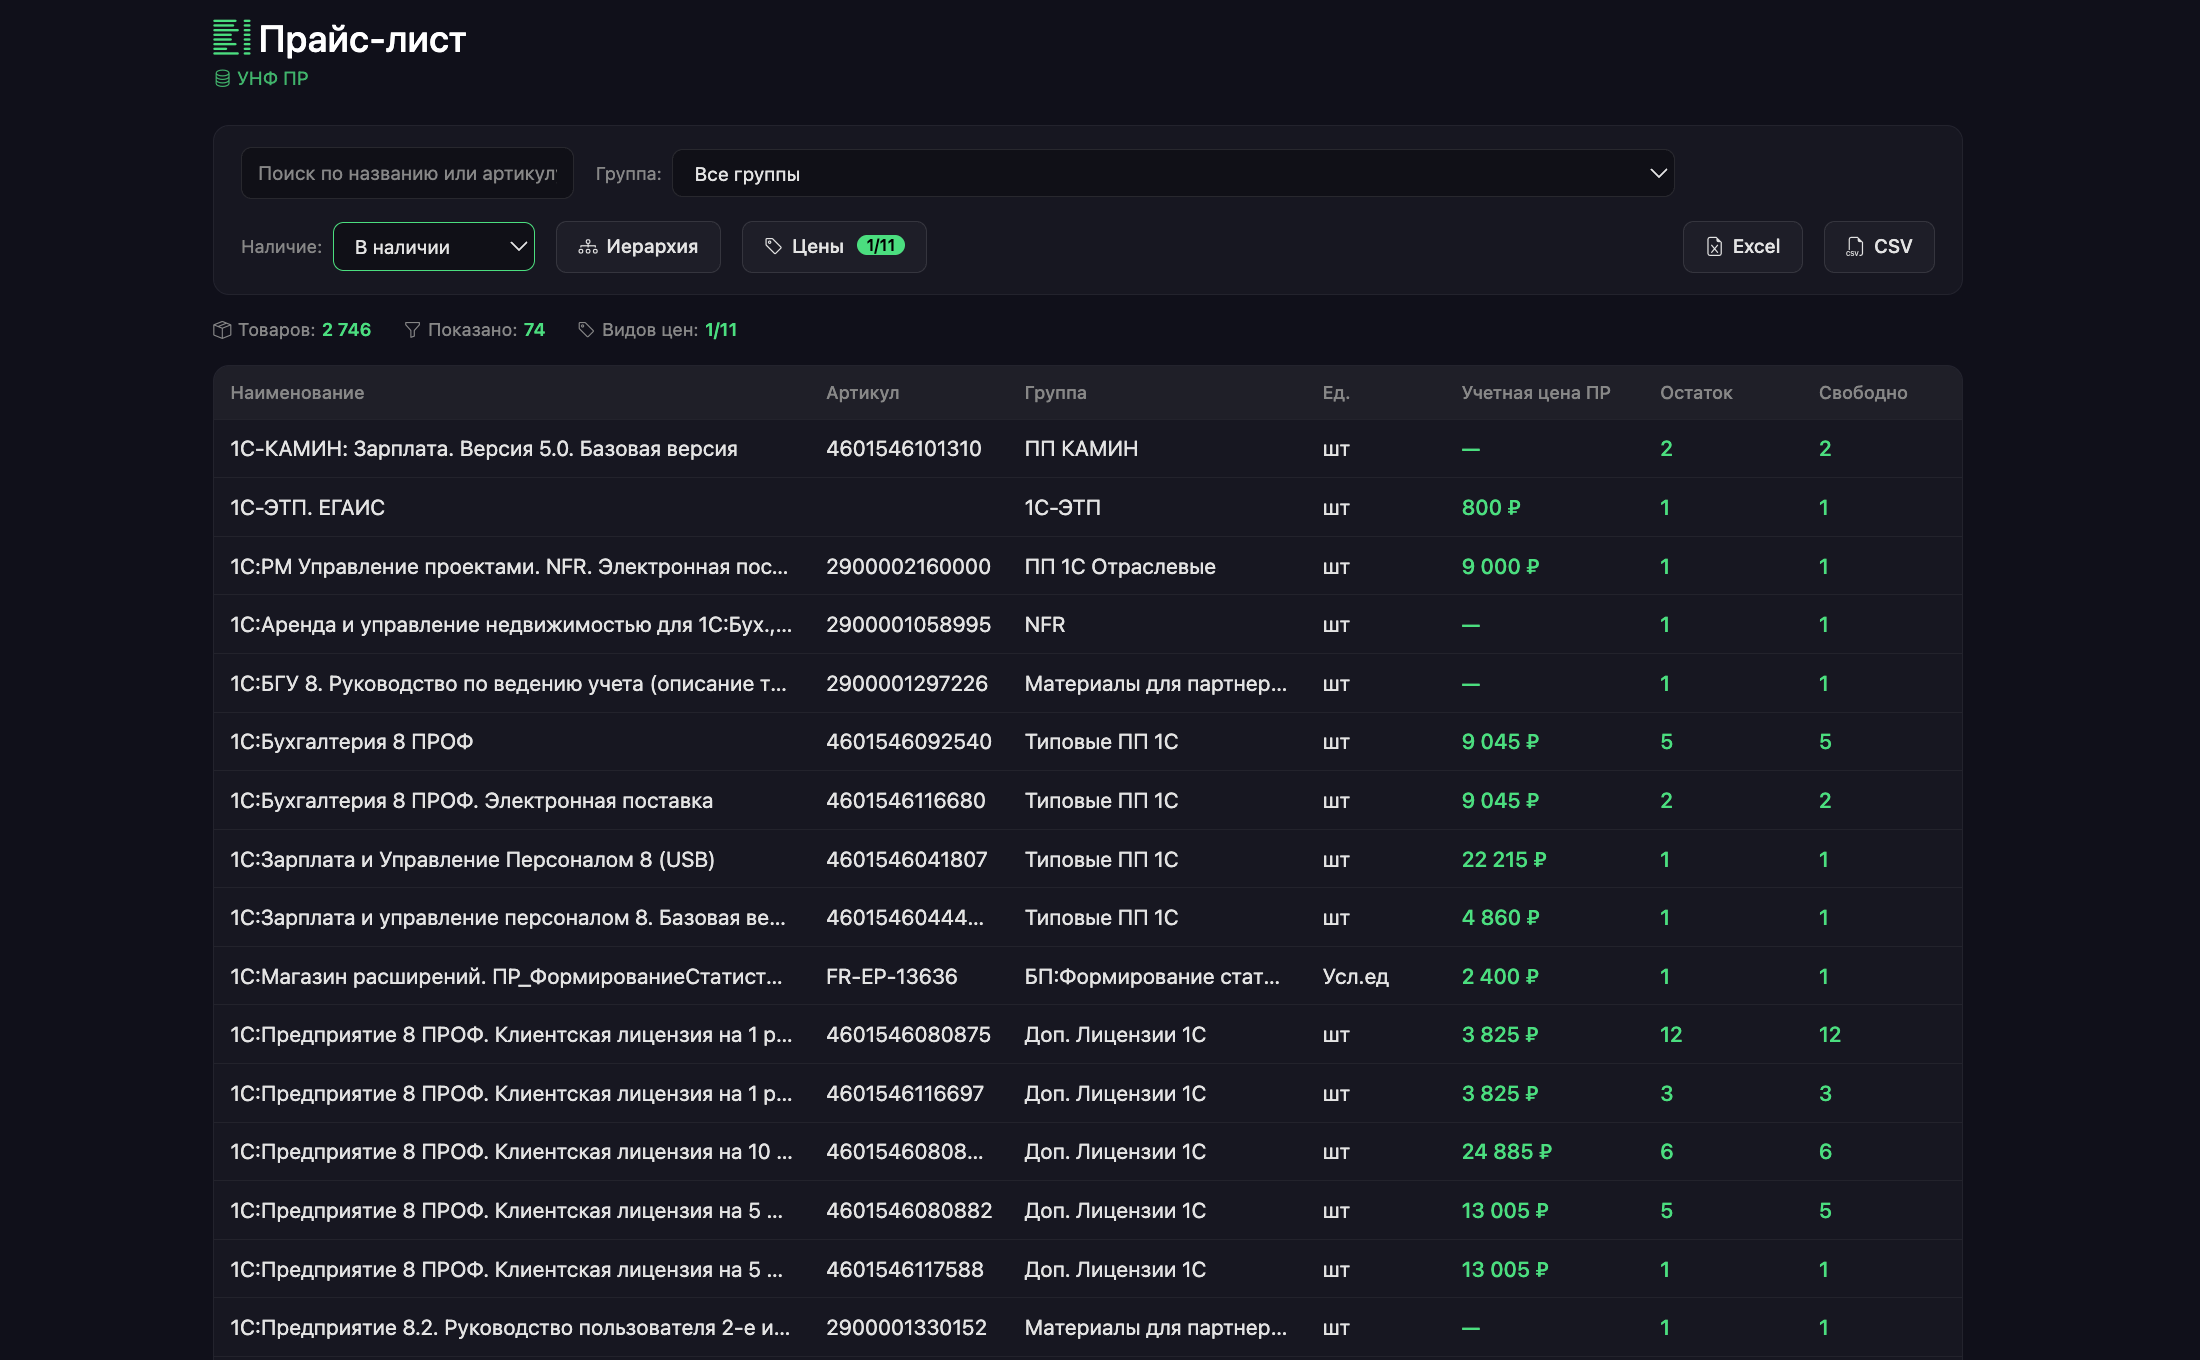Click the tag icon beside Видов цен

(586, 330)
